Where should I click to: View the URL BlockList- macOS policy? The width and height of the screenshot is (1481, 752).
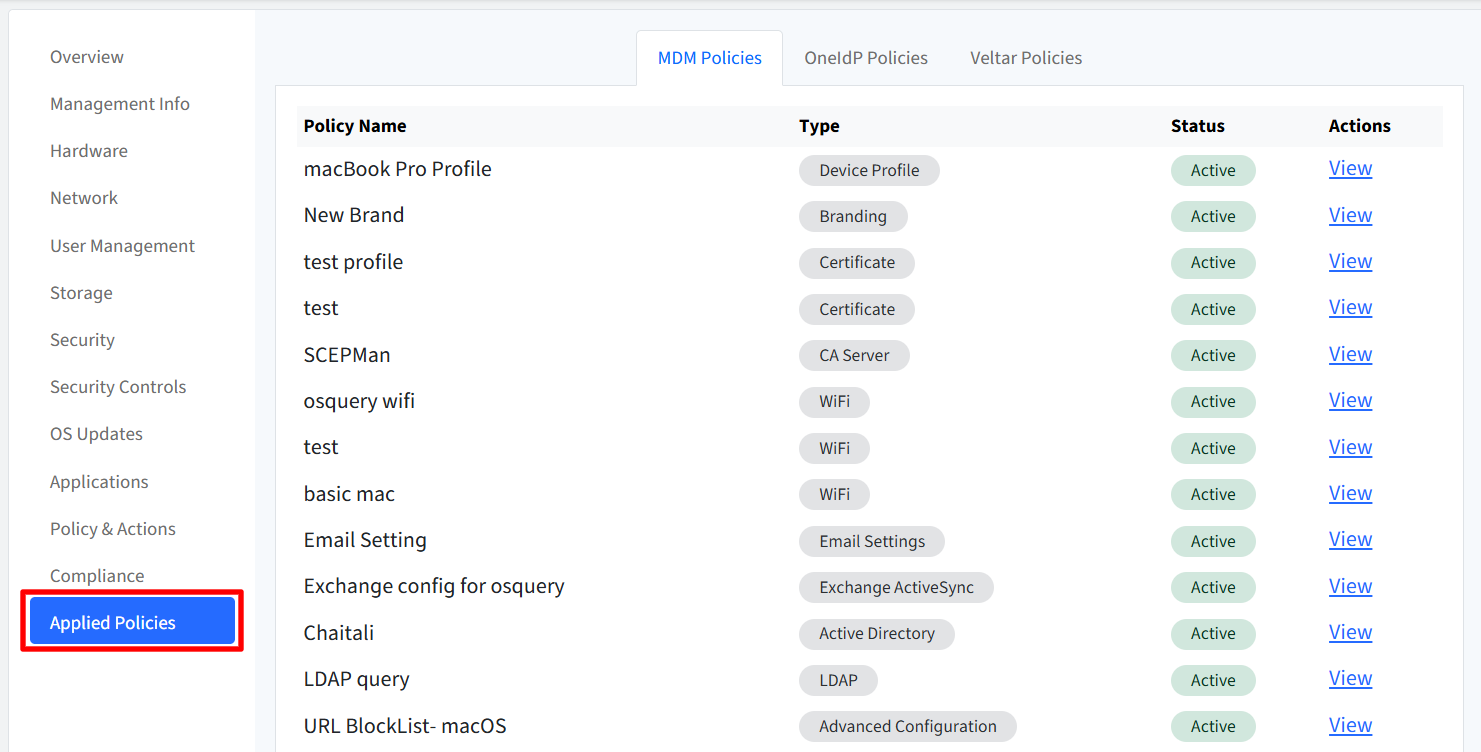(x=1350, y=726)
